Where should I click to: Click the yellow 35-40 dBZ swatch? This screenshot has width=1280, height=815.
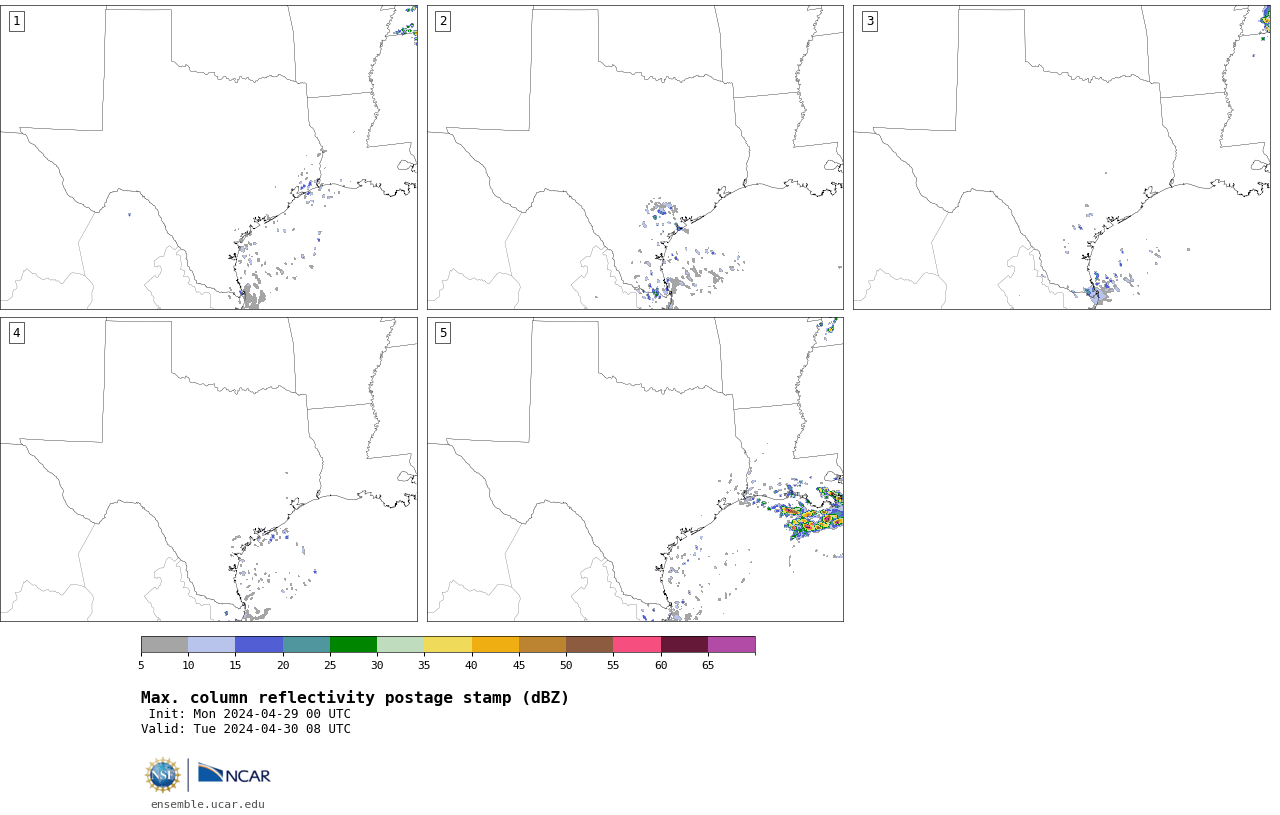point(448,644)
